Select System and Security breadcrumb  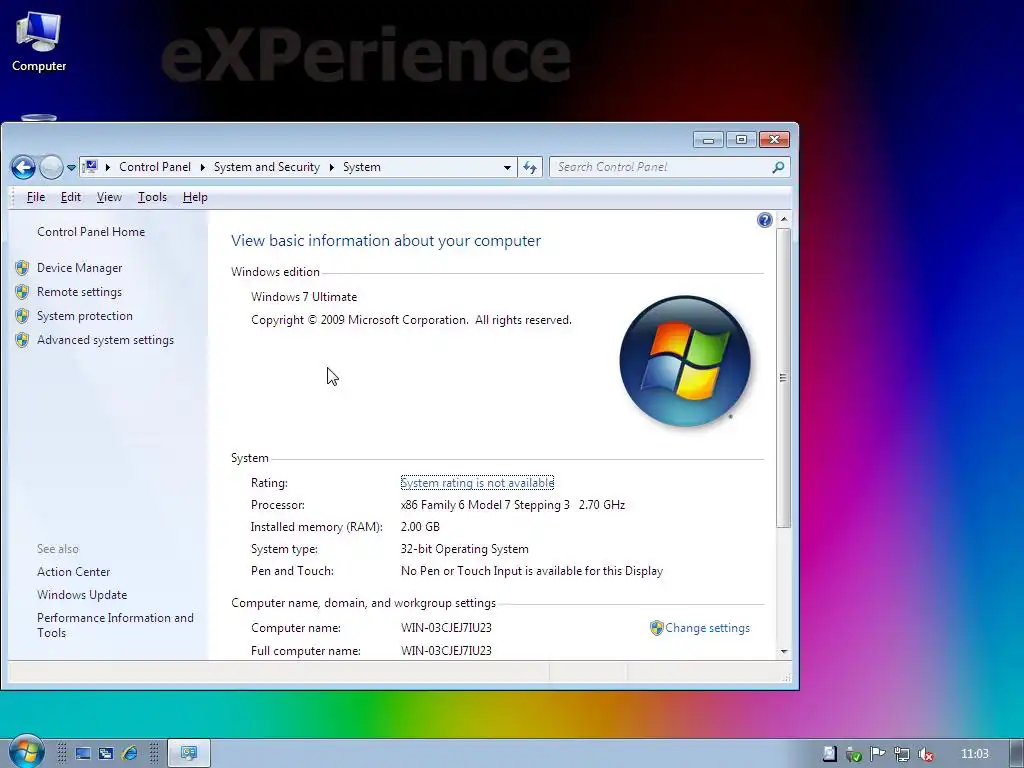coord(266,167)
